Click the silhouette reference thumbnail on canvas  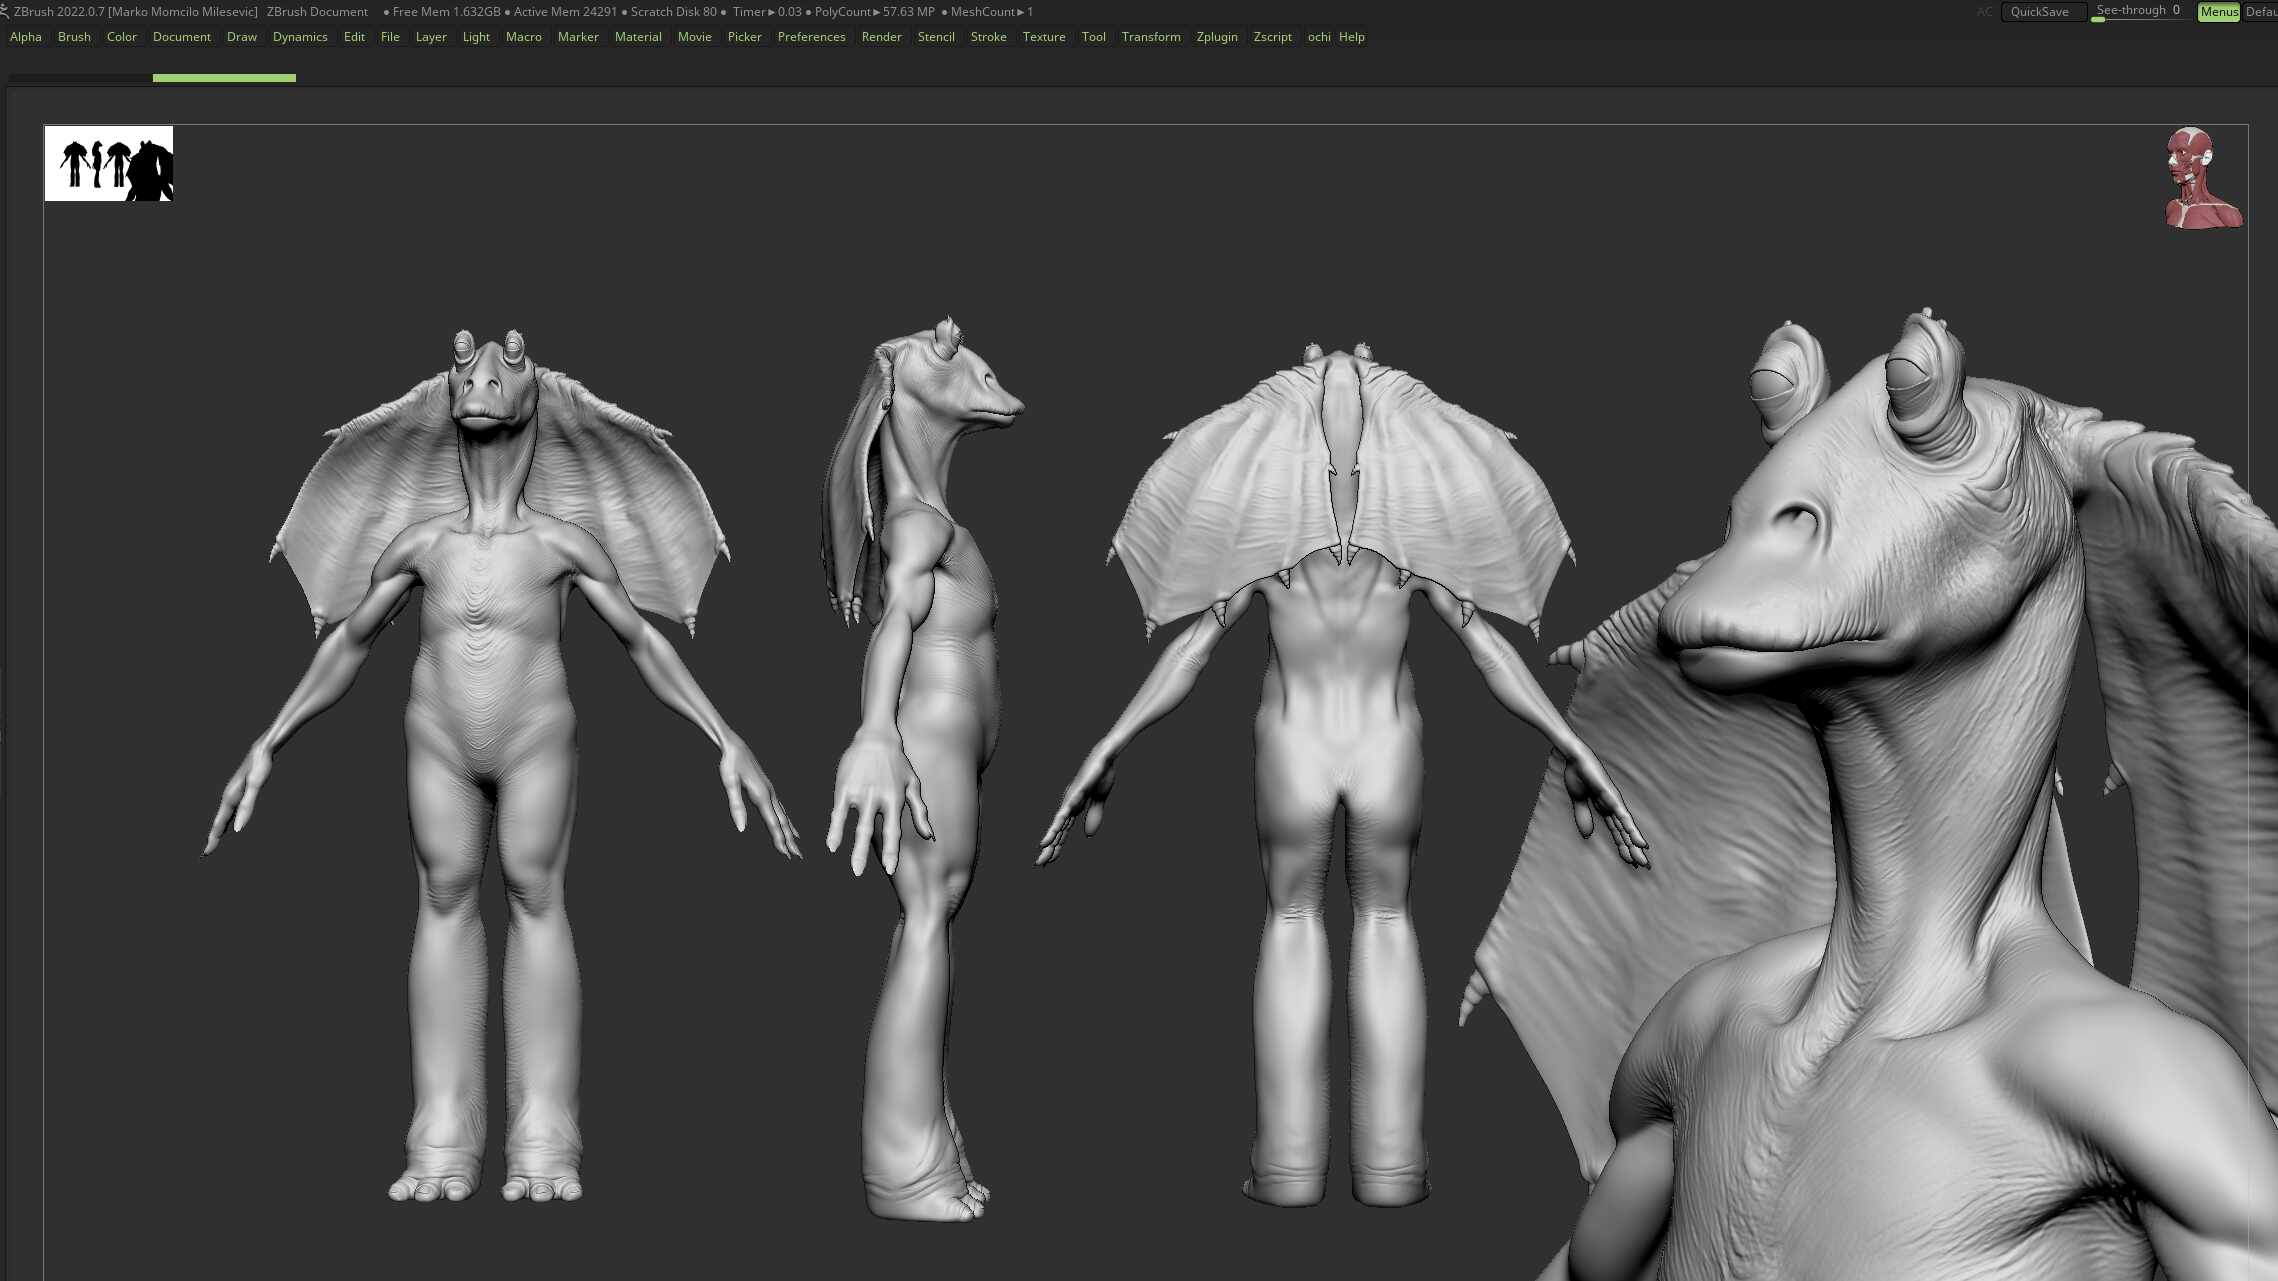[108, 163]
